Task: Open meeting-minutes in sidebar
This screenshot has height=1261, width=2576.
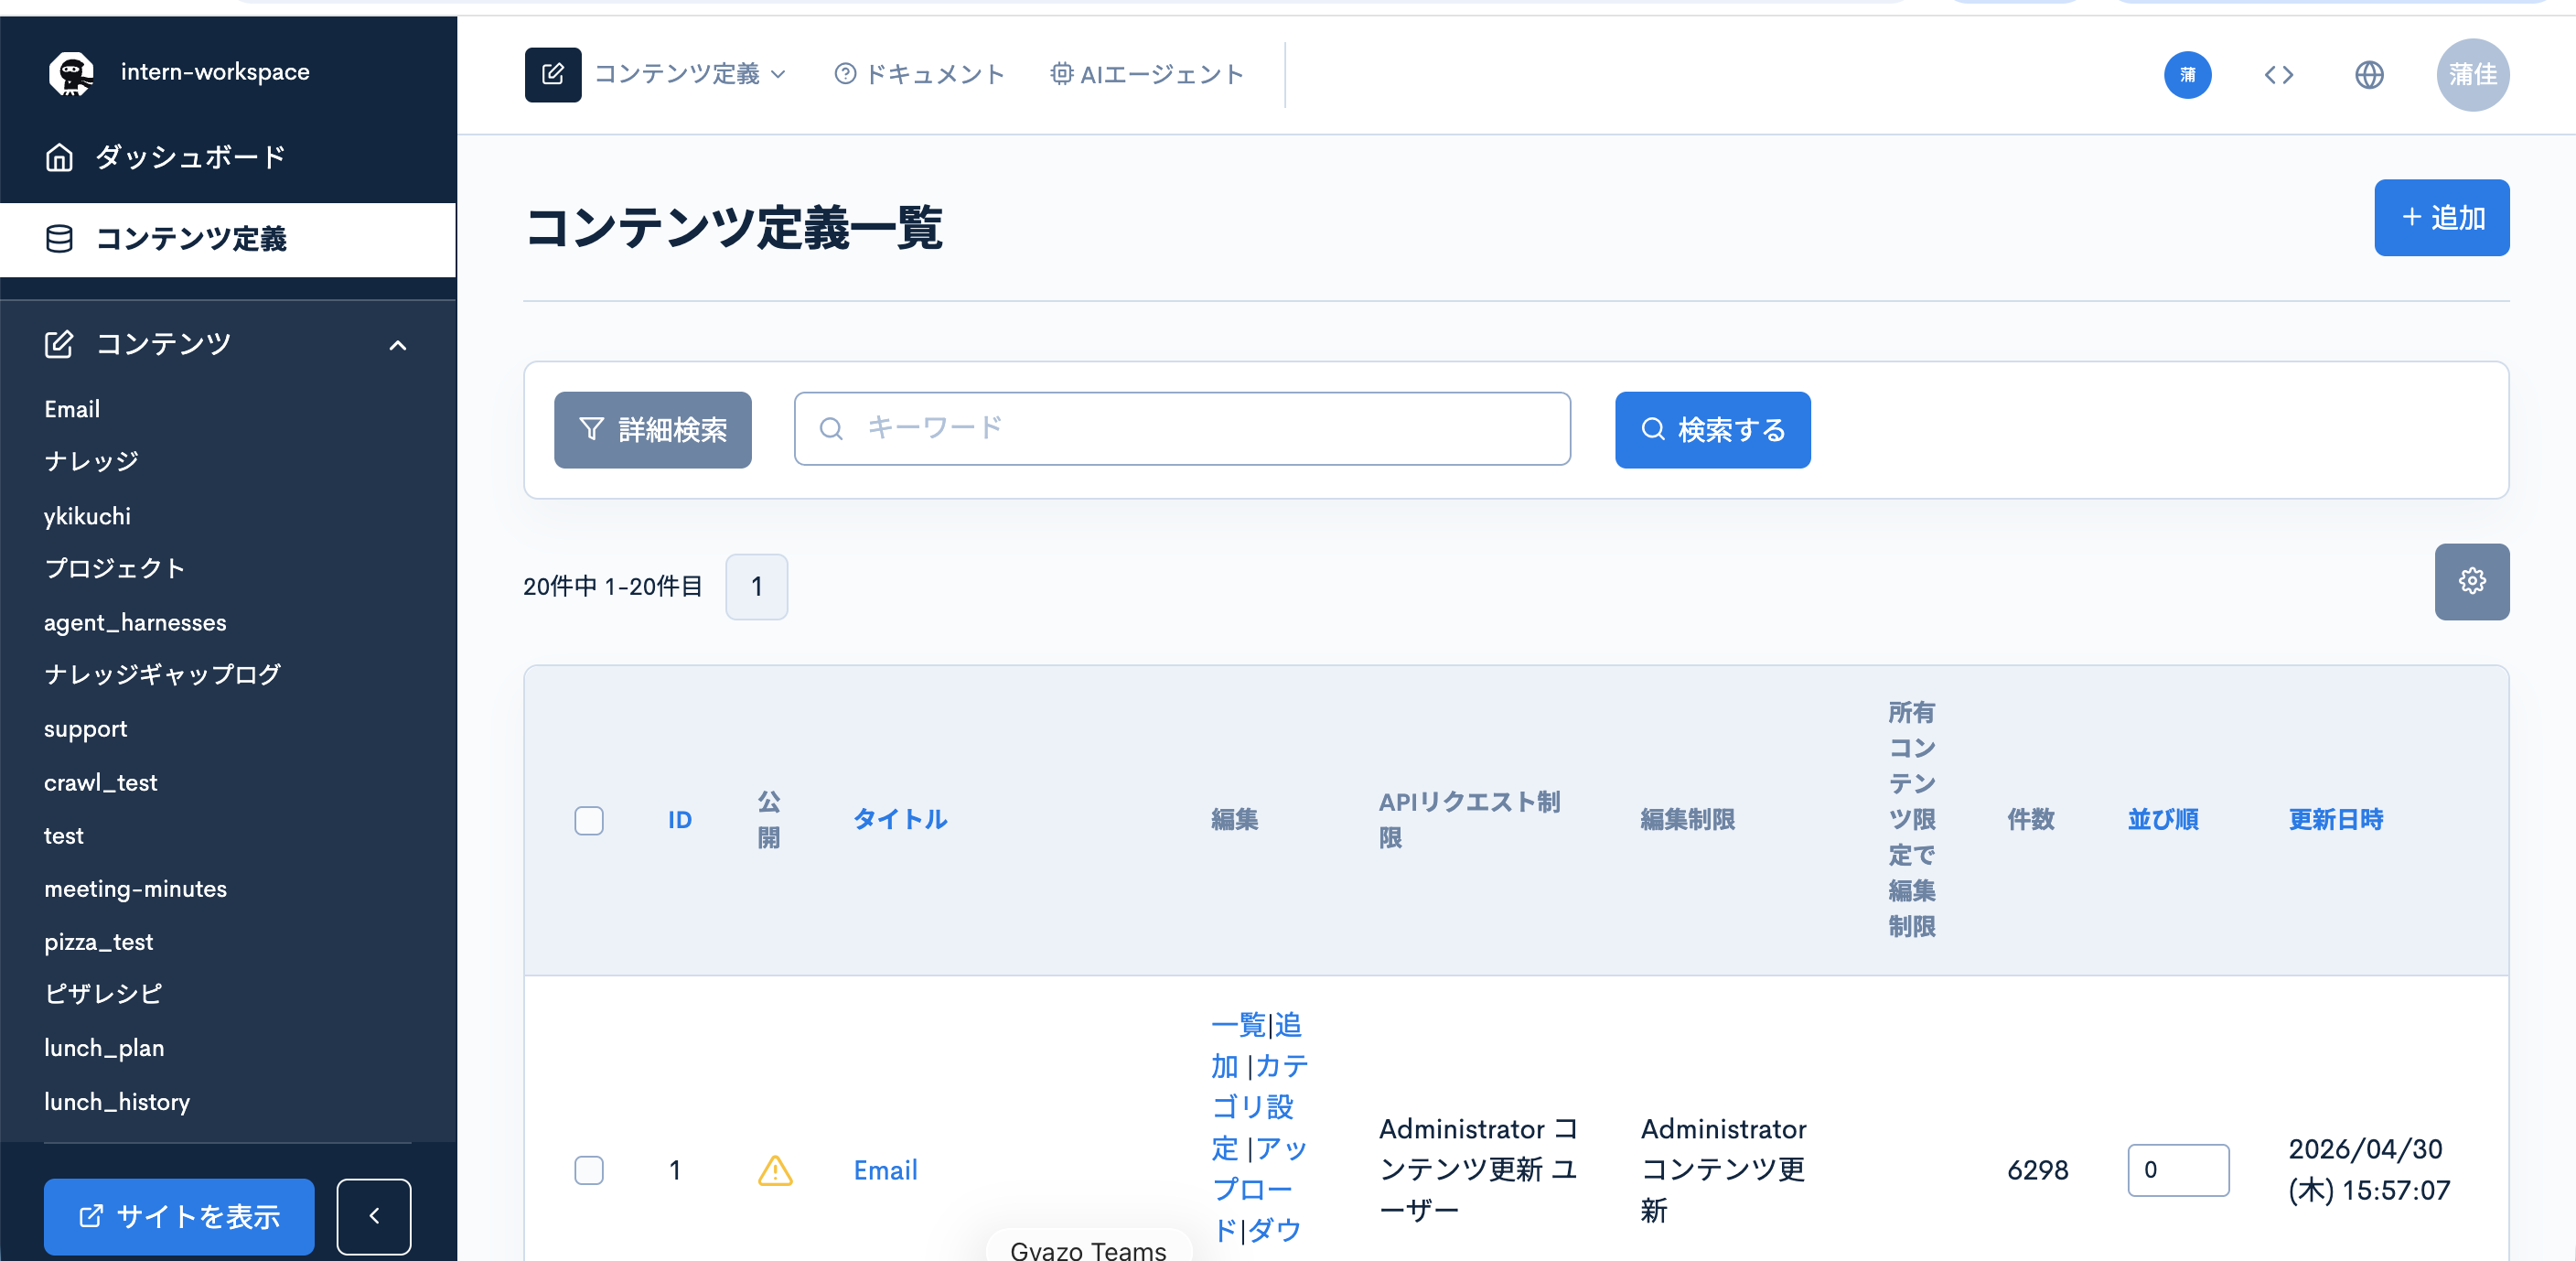Action: pyautogui.click(x=135, y=888)
